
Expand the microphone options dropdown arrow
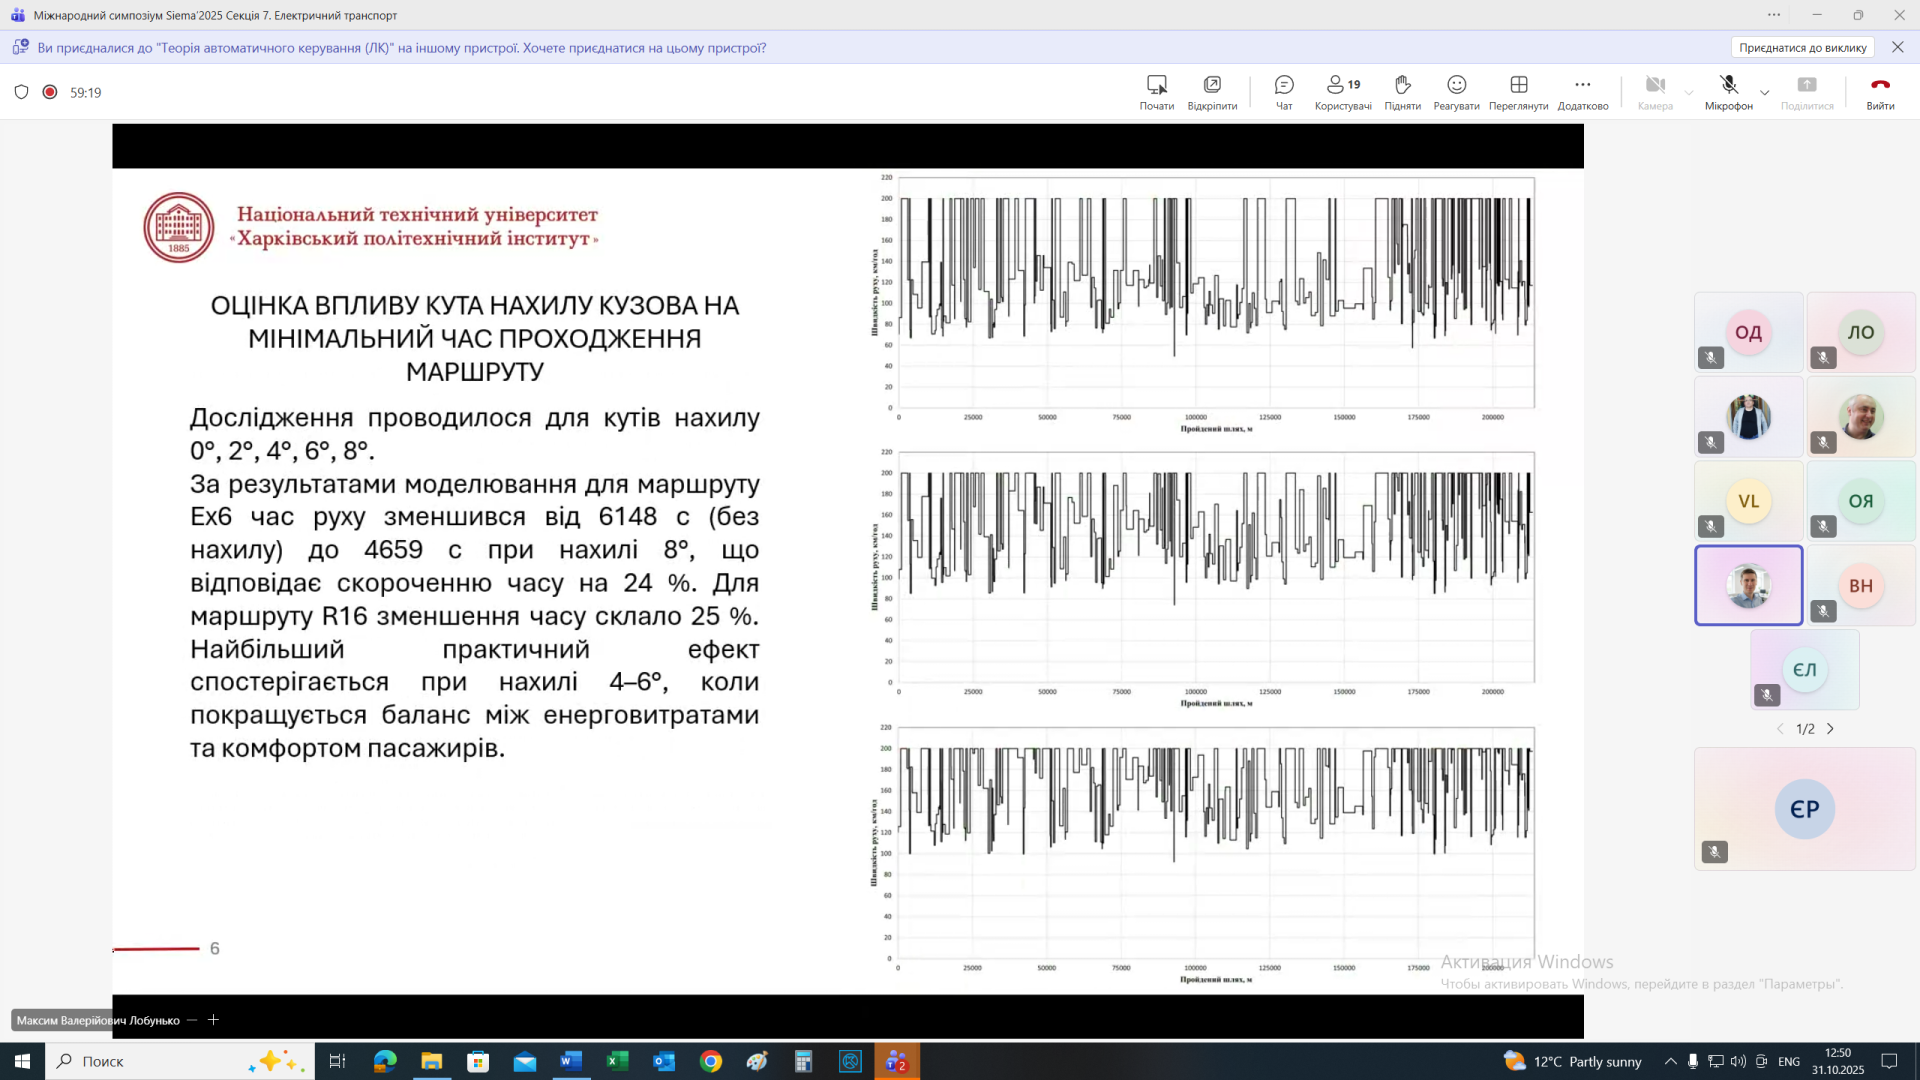tap(1765, 92)
